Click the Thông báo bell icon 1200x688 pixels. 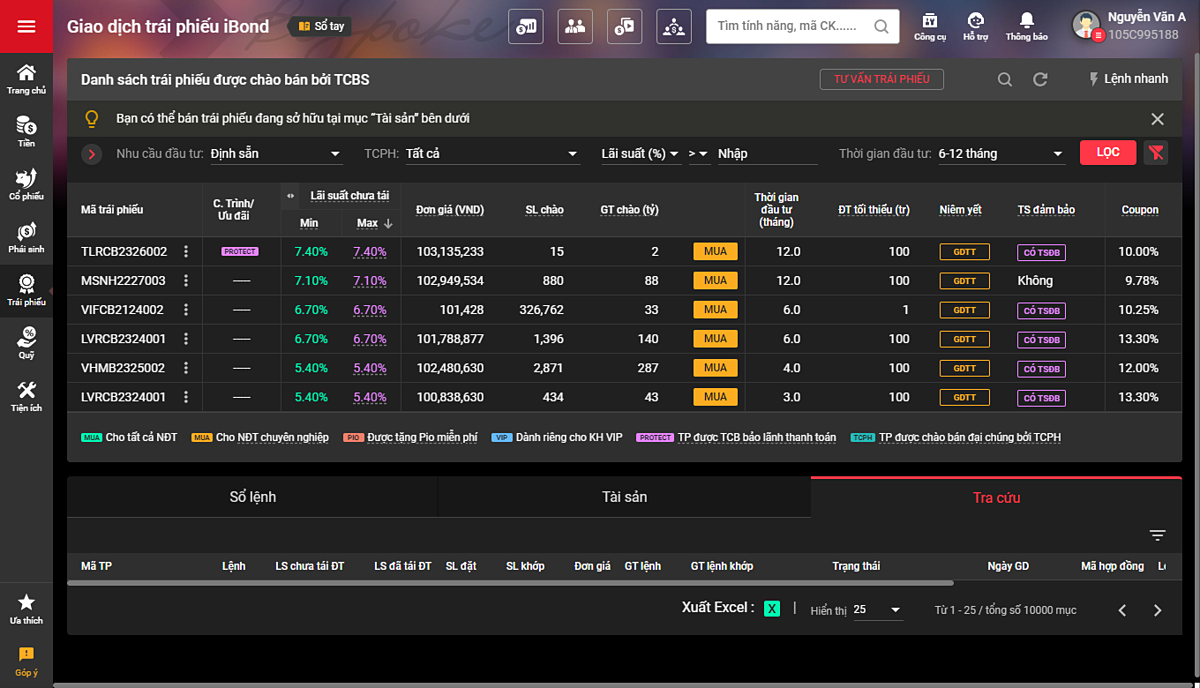click(x=1026, y=25)
